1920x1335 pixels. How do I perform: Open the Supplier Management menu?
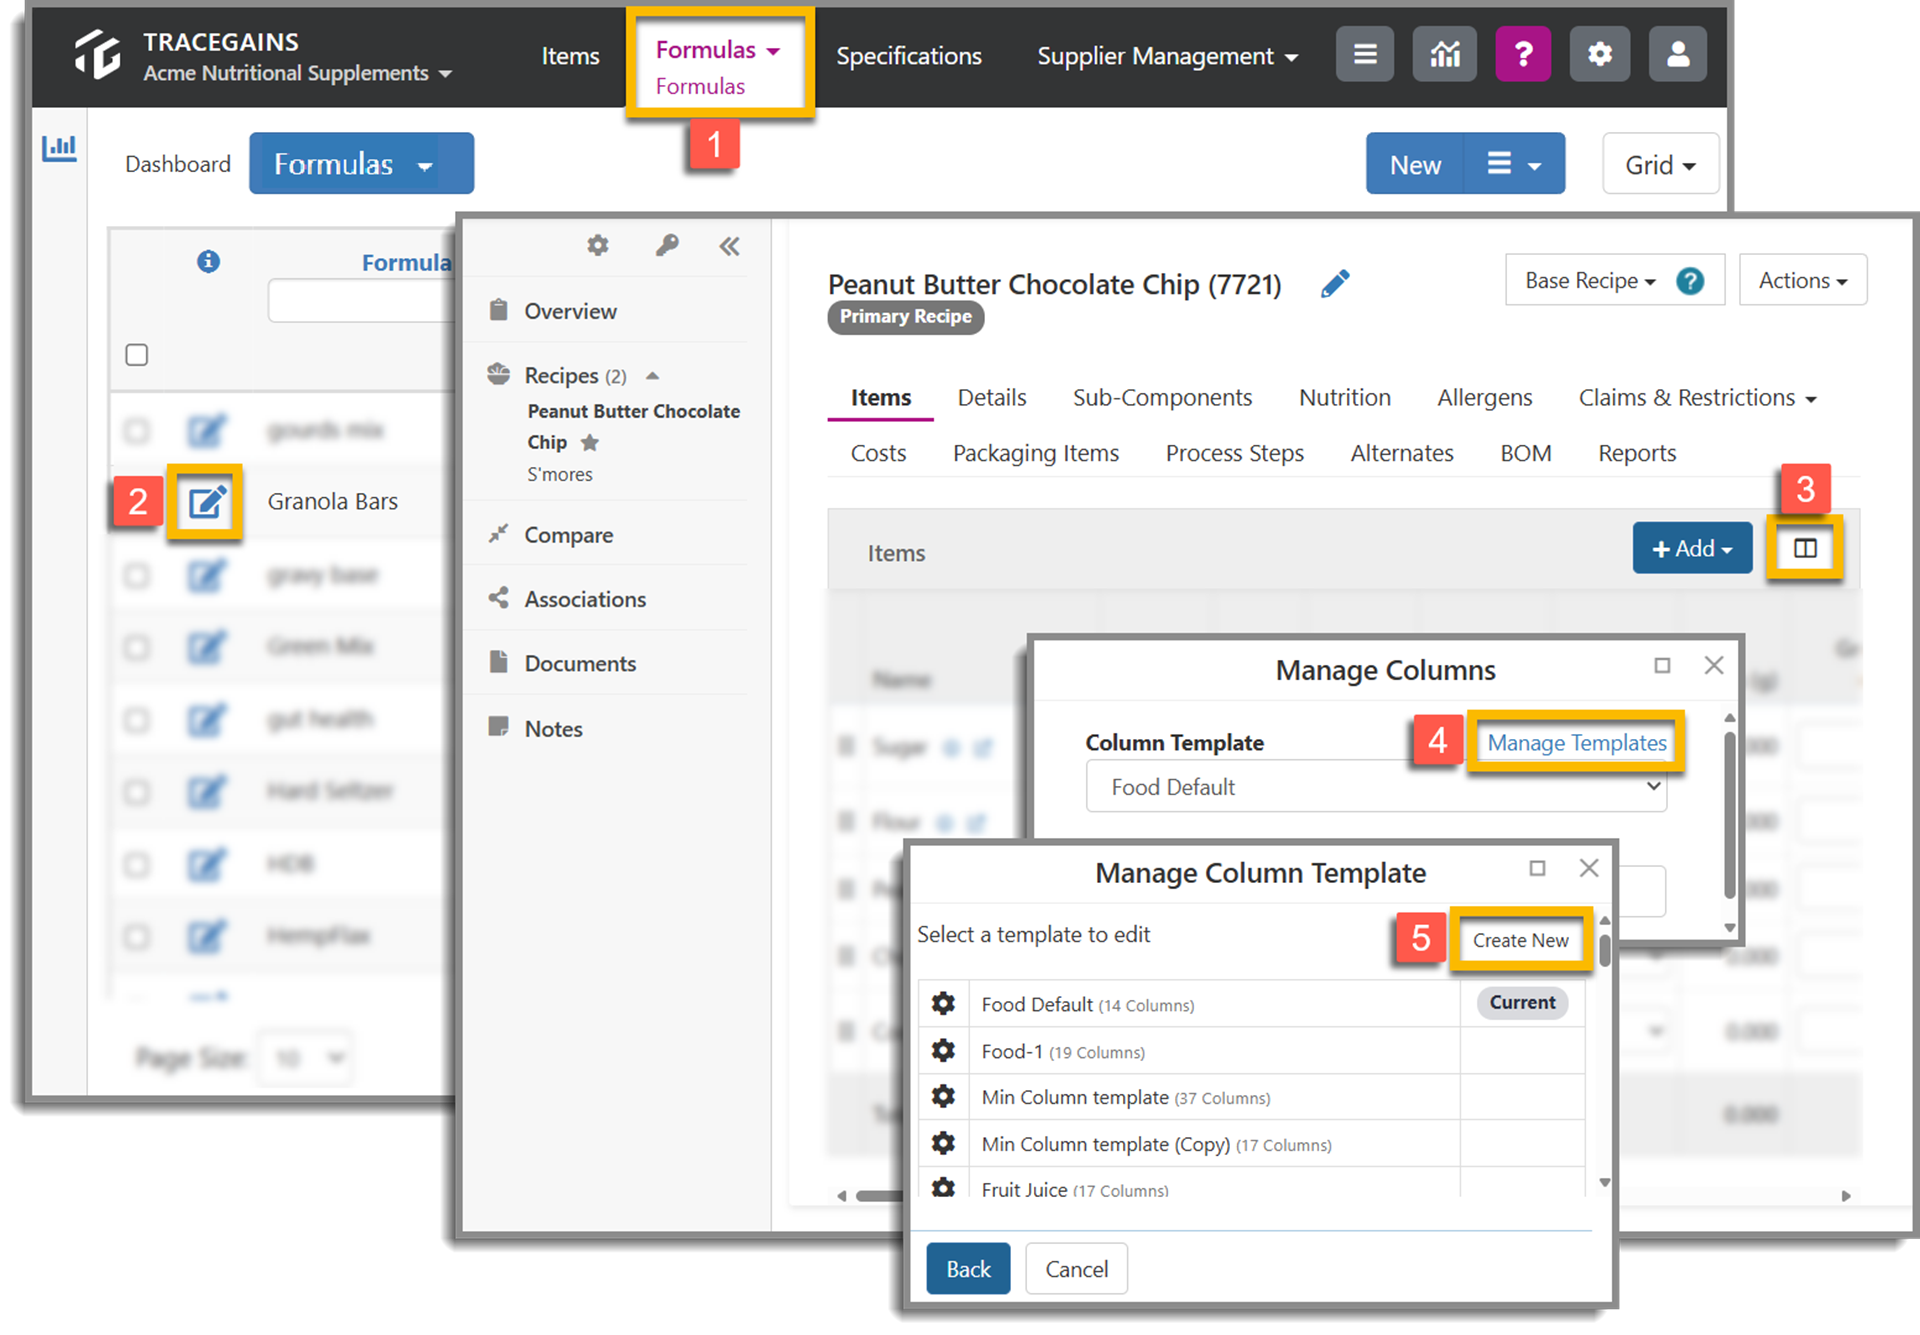pyautogui.click(x=1166, y=56)
